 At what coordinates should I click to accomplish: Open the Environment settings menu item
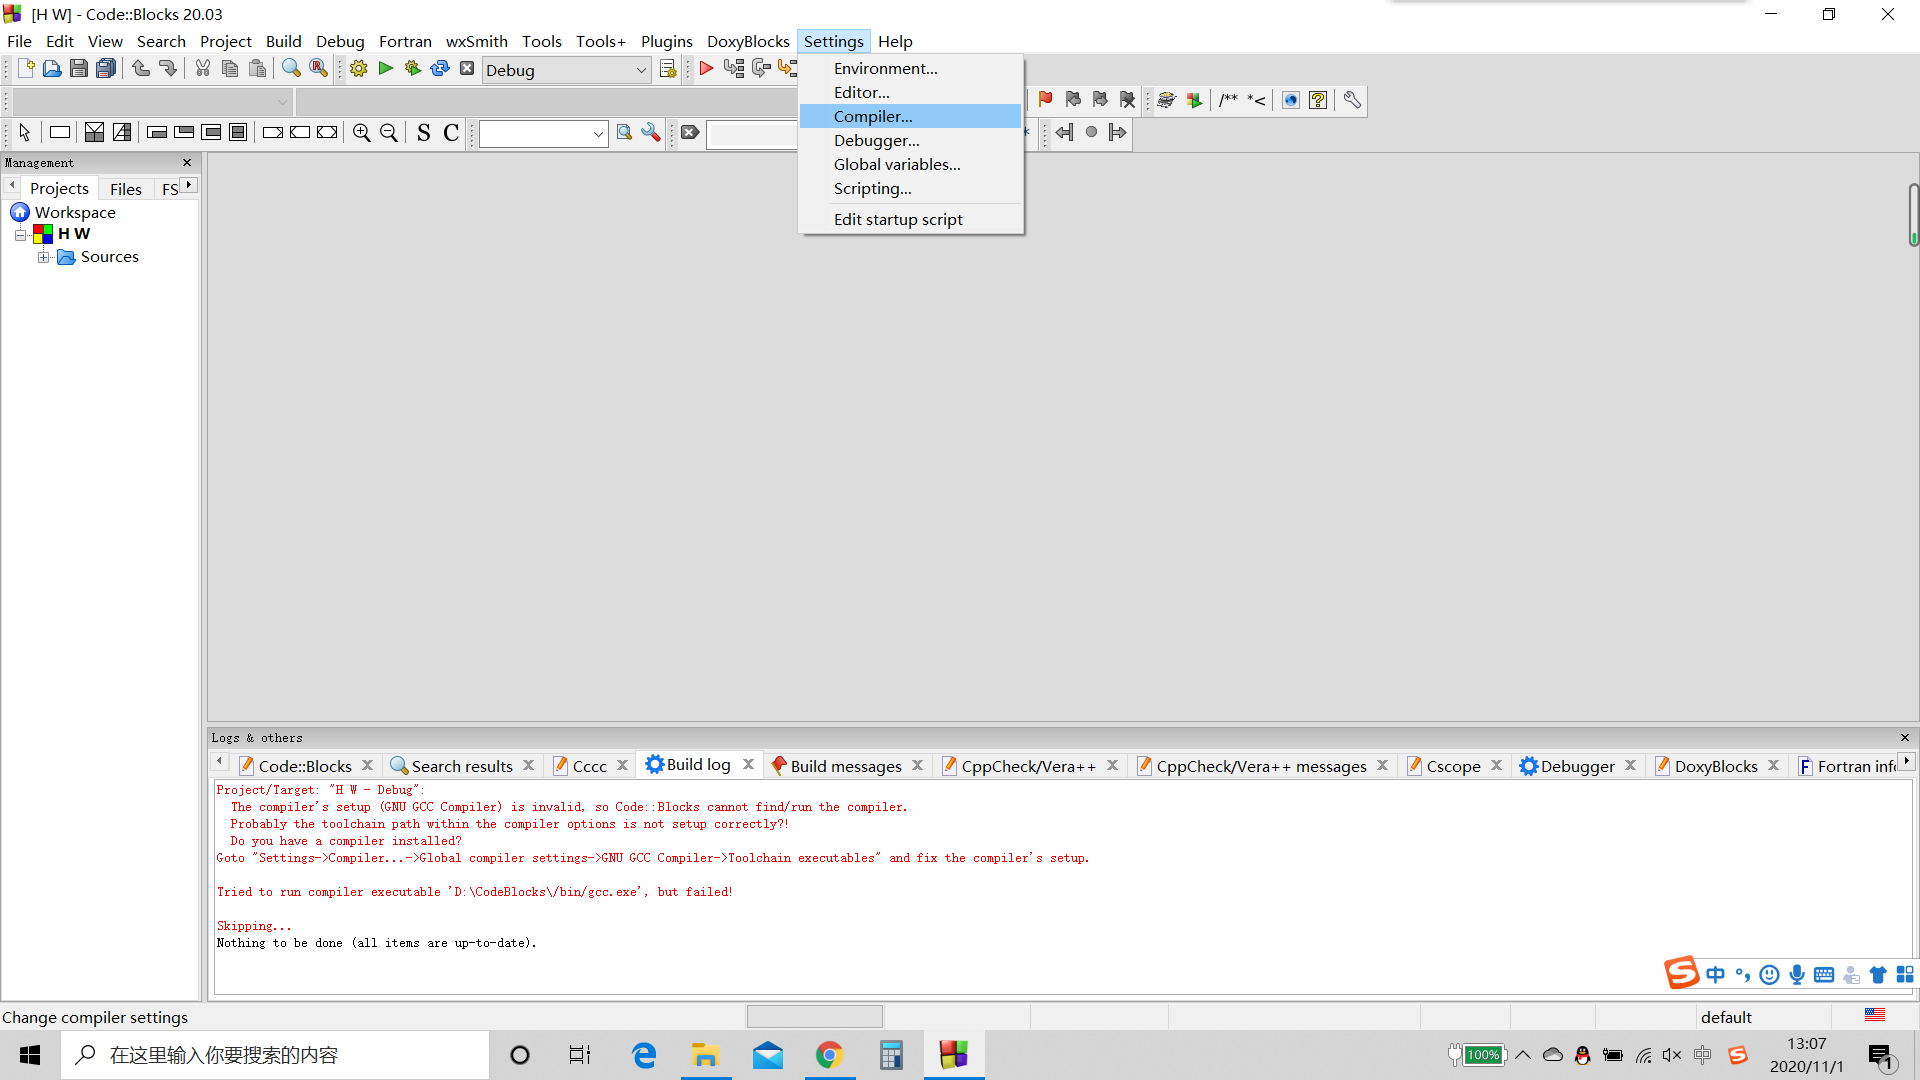click(911, 68)
